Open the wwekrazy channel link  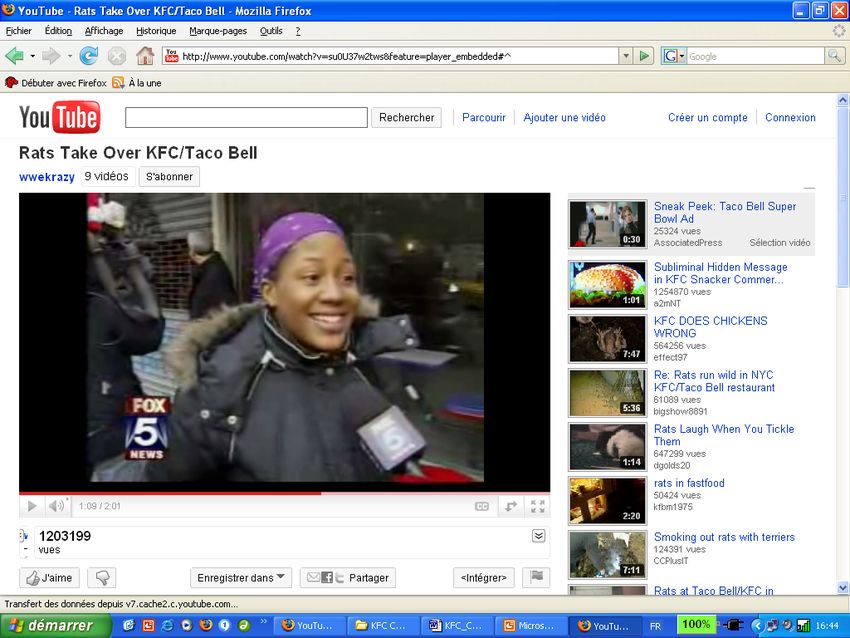tap(47, 177)
